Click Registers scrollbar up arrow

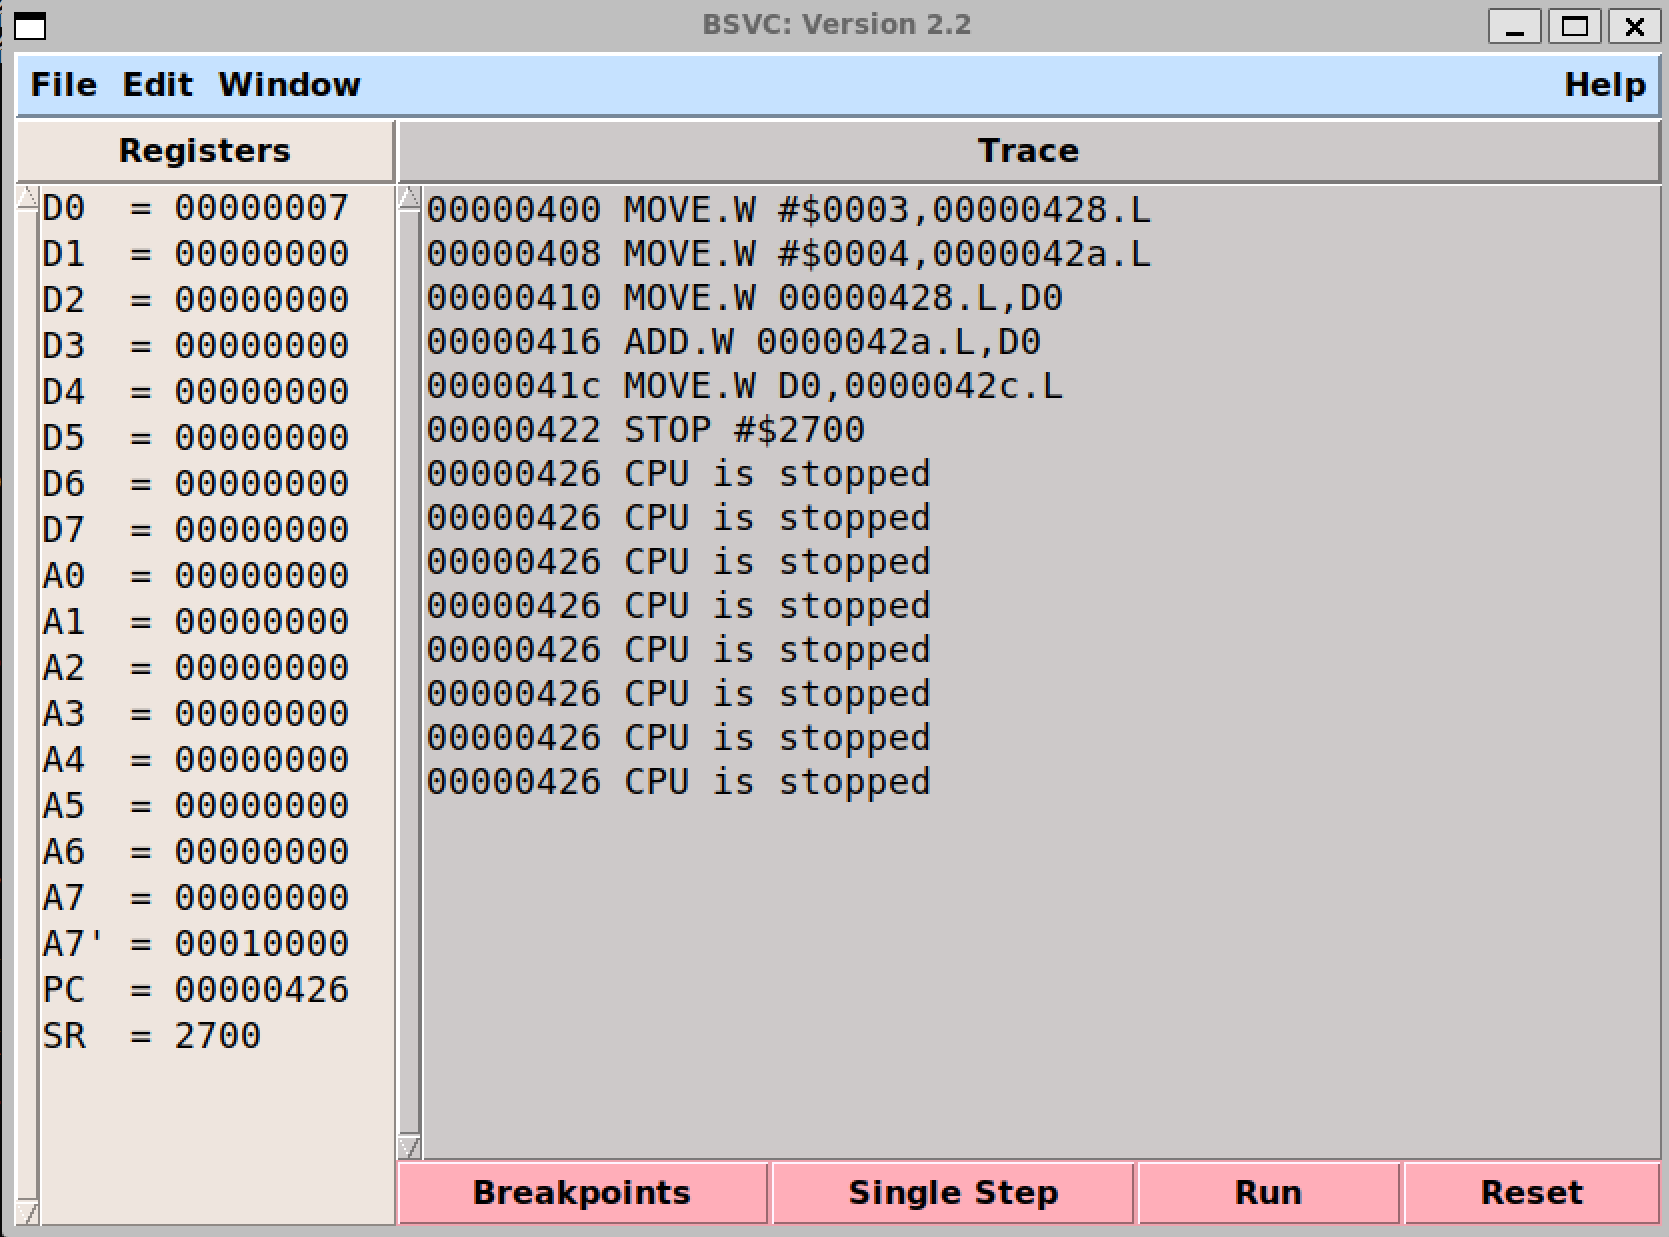(x=28, y=197)
